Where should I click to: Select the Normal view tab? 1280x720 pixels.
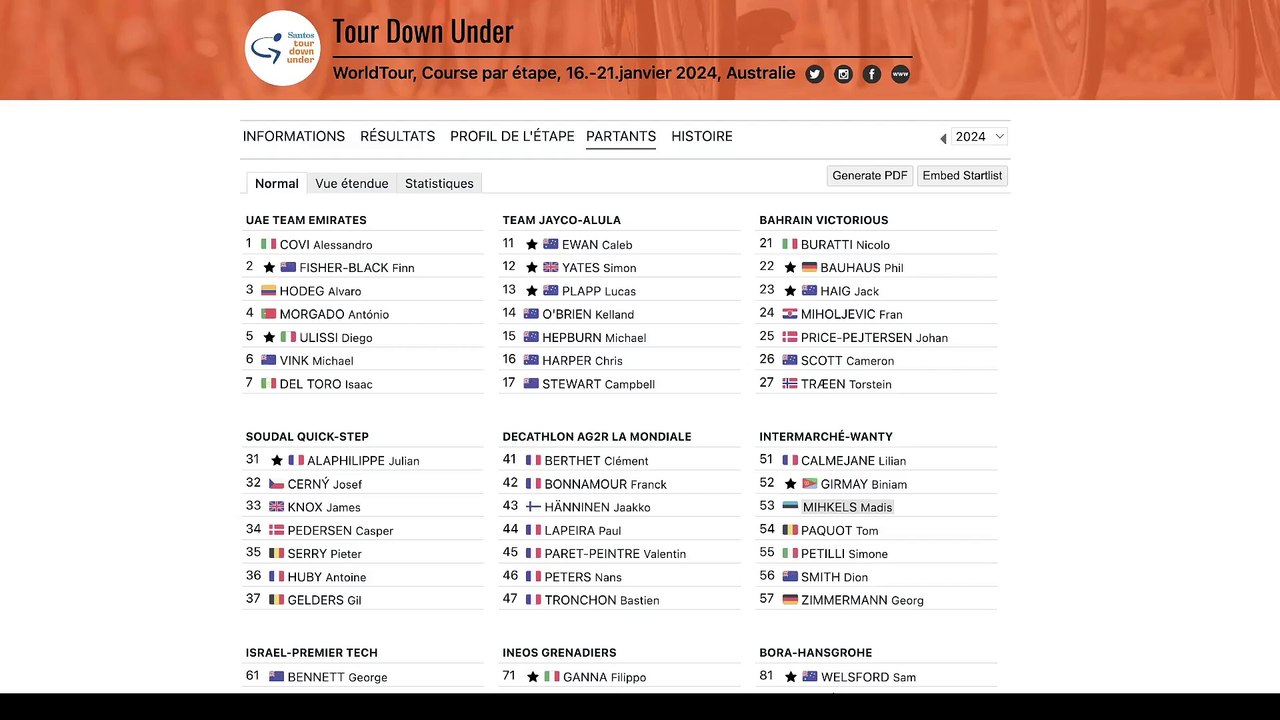pos(277,184)
